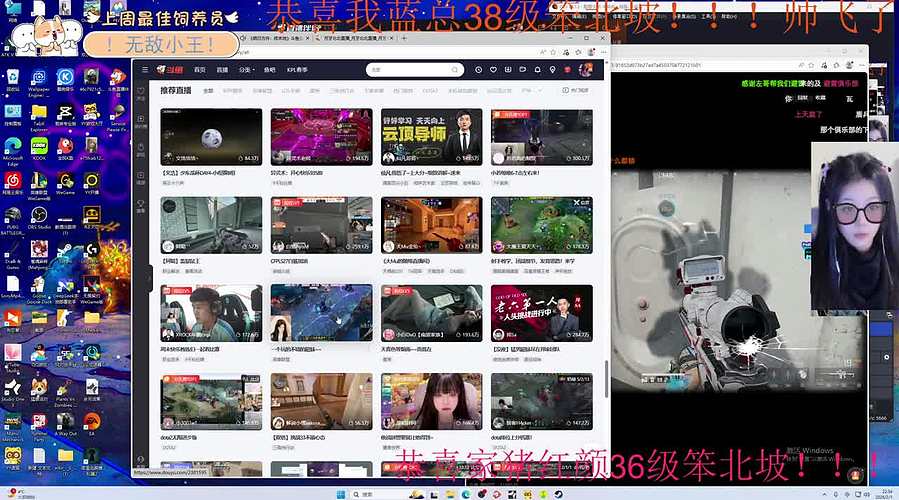This screenshot has width=899, height=500.
Task: Open the 老六第一人 stream thumbnail
Action: (542, 313)
